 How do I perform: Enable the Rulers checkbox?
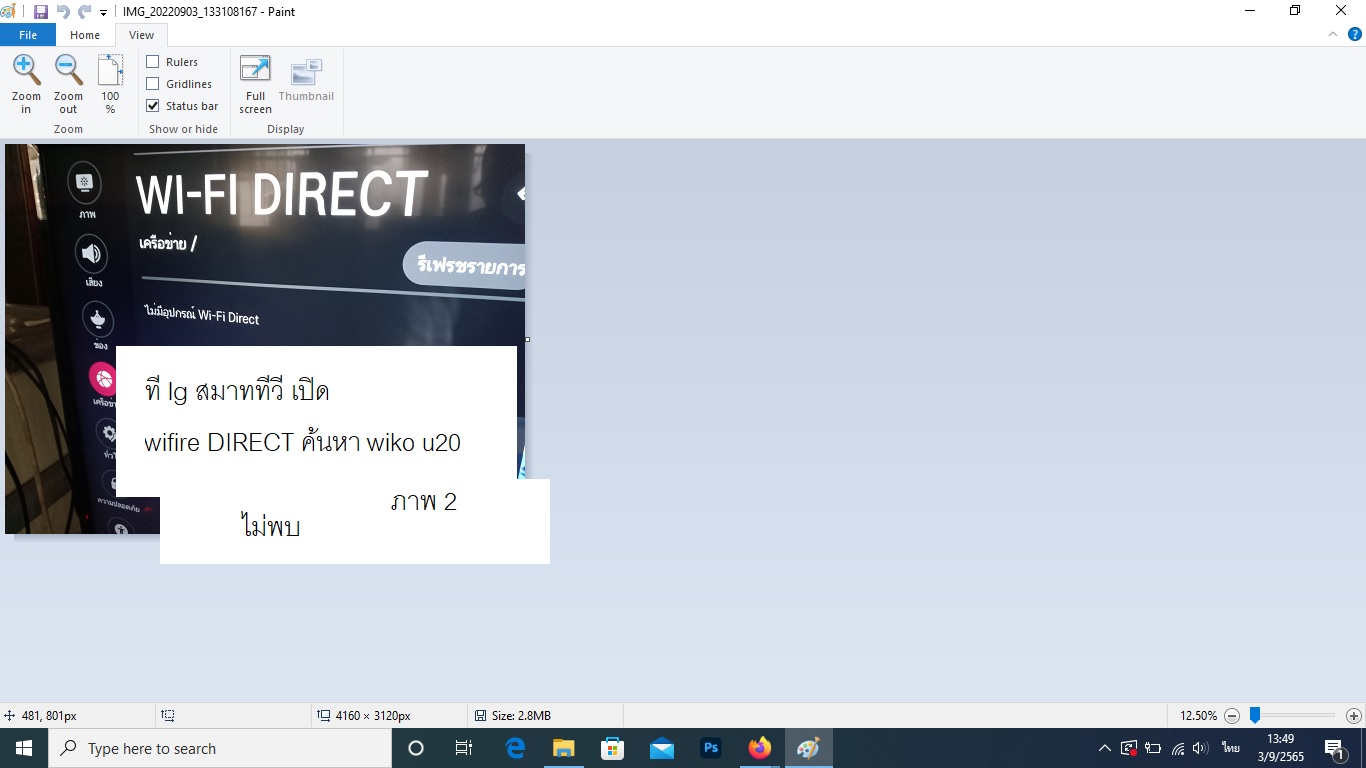click(153, 62)
